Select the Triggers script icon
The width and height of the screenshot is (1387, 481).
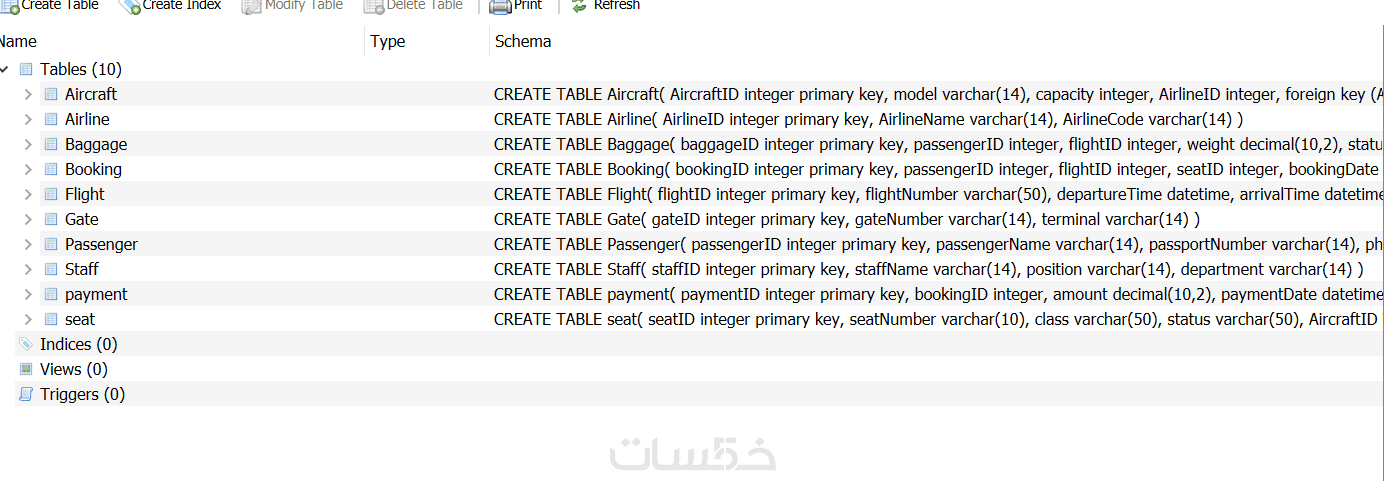(26, 394)
